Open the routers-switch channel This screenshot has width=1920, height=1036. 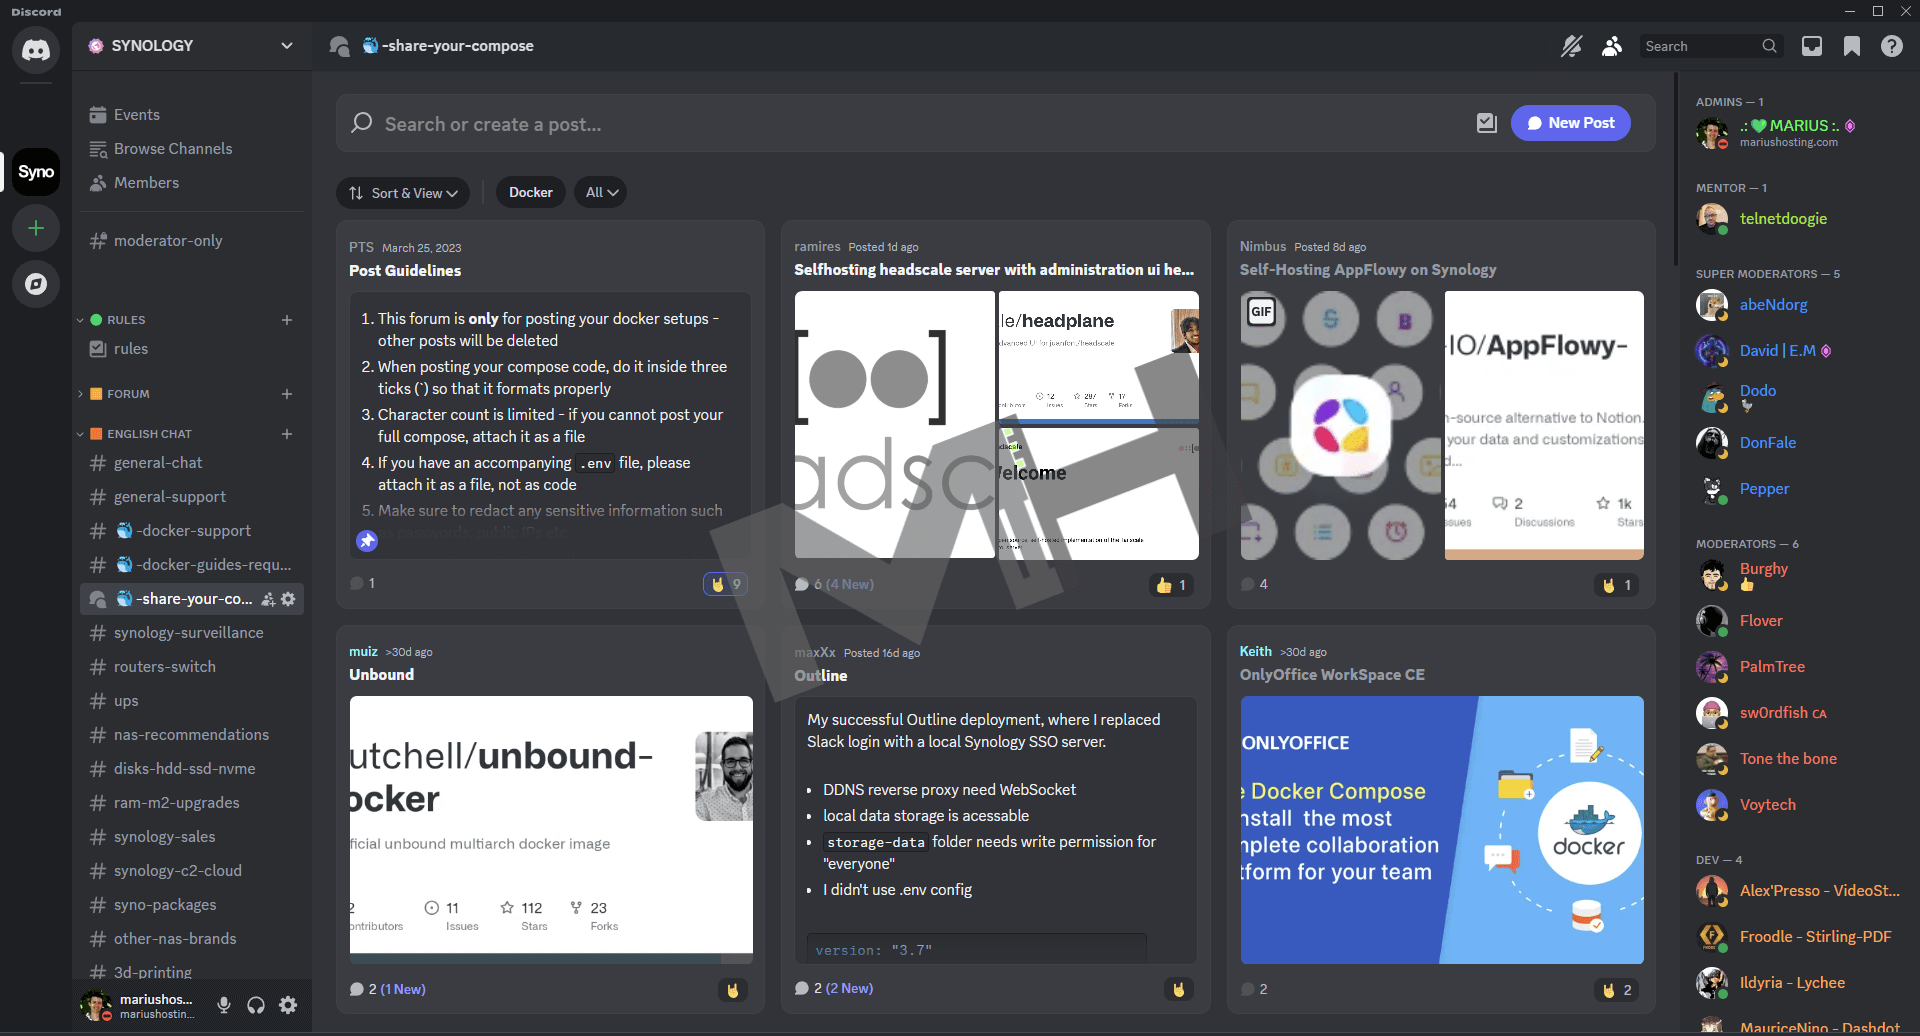coord(192,667)
